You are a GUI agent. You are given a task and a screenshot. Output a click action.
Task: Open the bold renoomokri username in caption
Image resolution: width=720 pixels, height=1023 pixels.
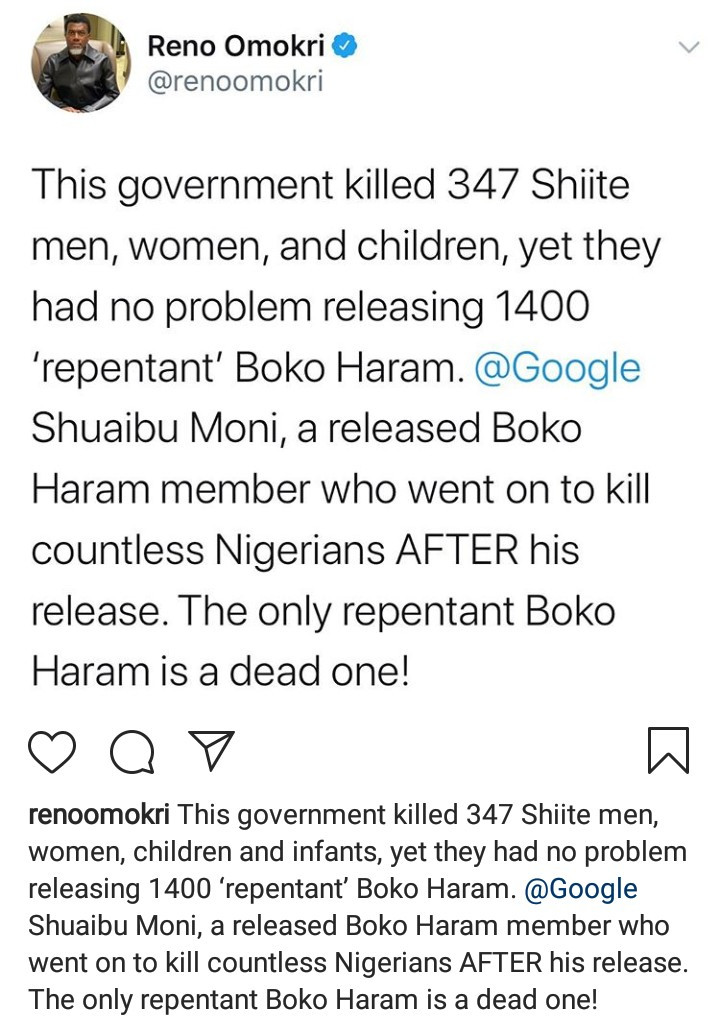pos(99,816)
